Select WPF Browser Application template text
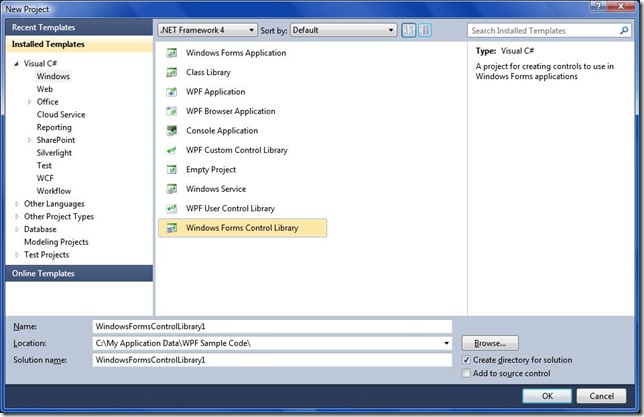The width and height of the screenshot is (644, 417). tap(230, 111)
